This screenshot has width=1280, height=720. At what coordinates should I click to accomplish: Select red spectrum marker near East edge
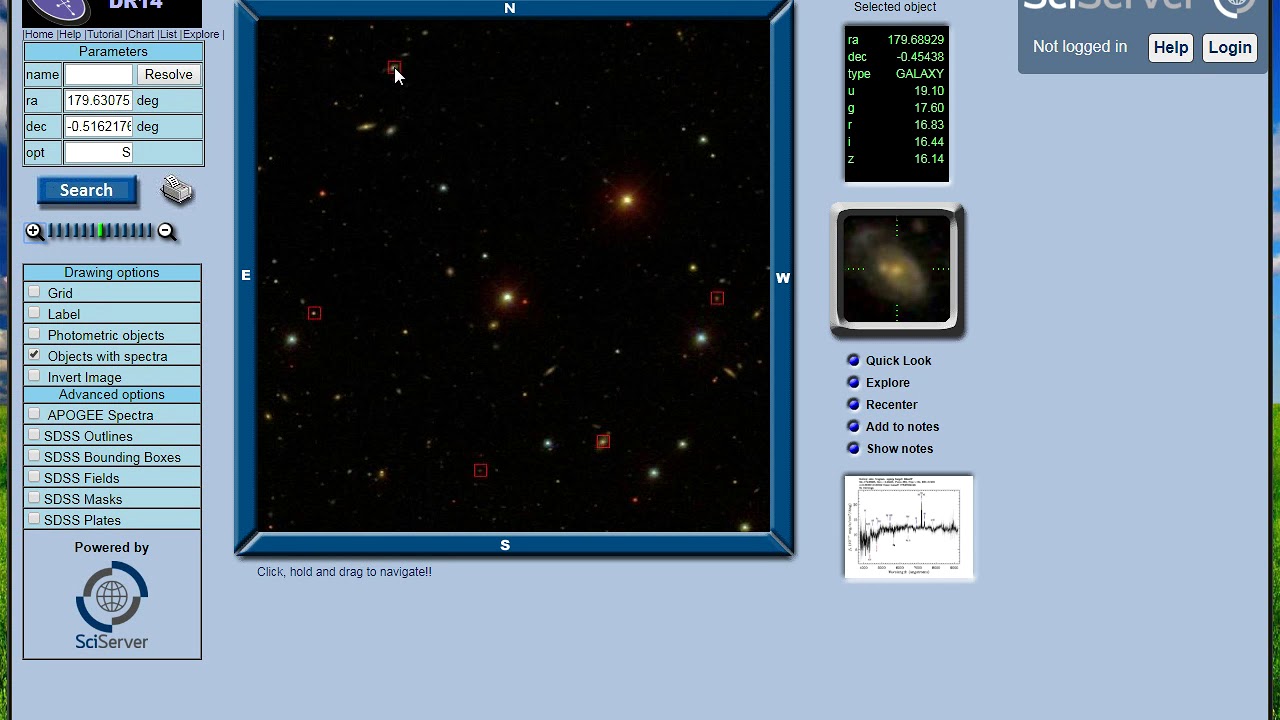314,313
